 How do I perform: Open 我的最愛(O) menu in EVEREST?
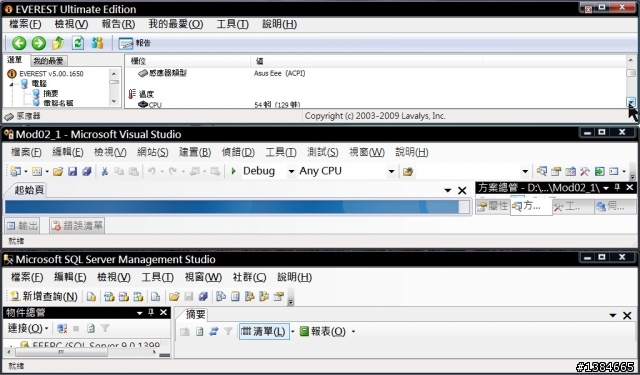click(176, 24)
